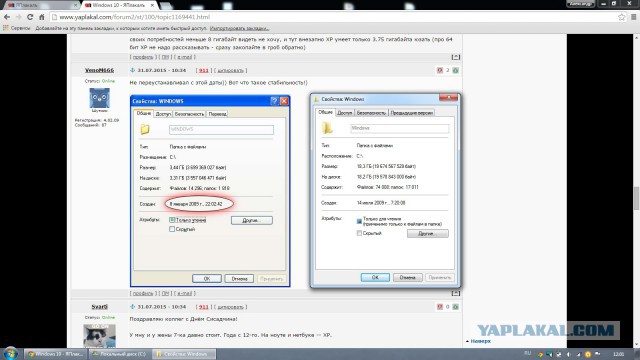The height and width of the screenshot is (360, 640).
Task: Click цитировать in VenoM666's post header
Action: 230,70
